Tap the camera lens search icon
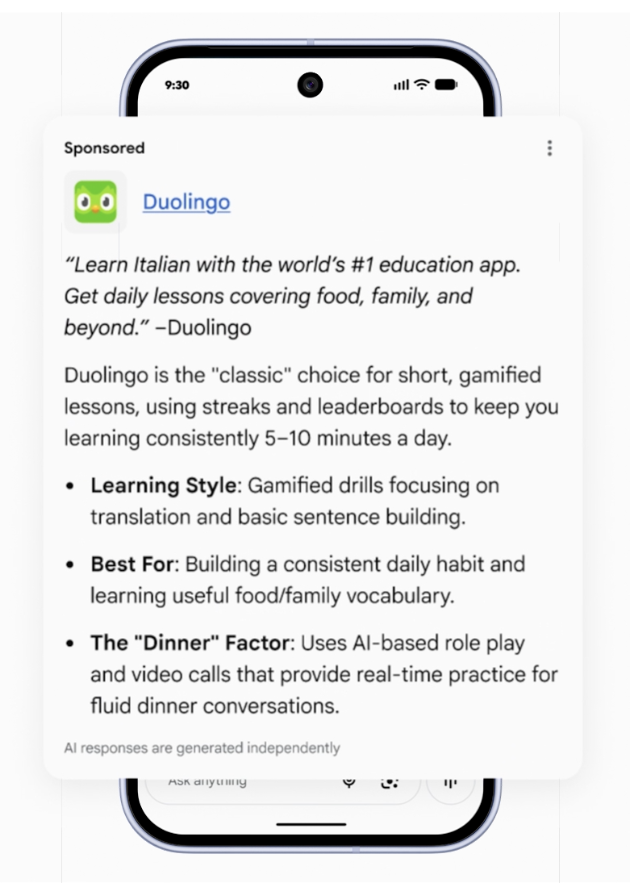Screen dimensions: 636x894 [x=390, y=783]
